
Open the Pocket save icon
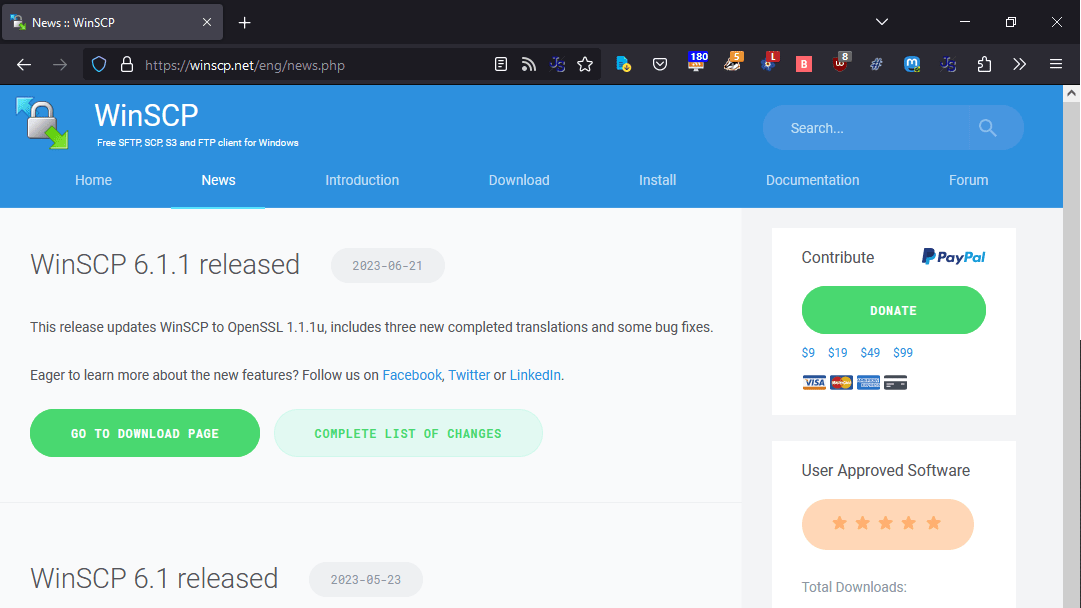tap(660, 64)
